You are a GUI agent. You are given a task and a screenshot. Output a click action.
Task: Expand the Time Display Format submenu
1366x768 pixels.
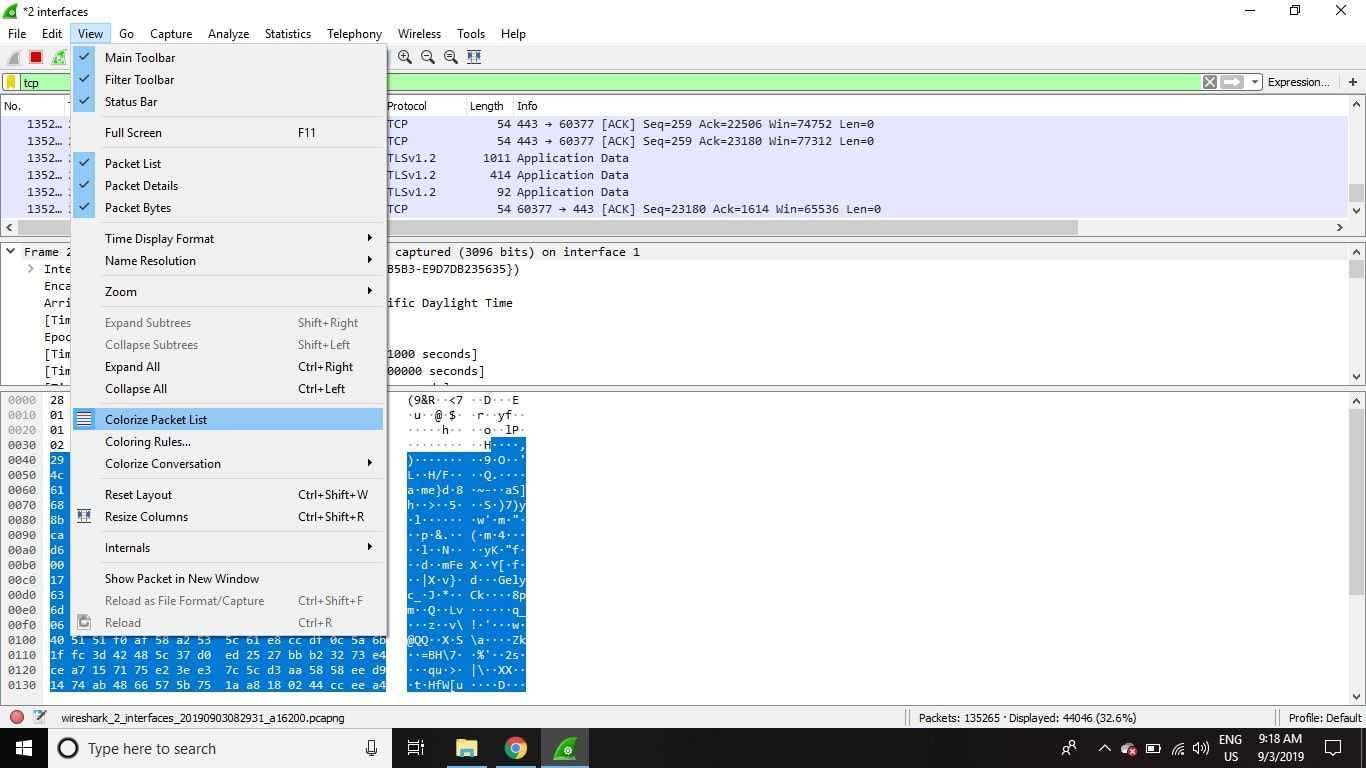[160, 239]
